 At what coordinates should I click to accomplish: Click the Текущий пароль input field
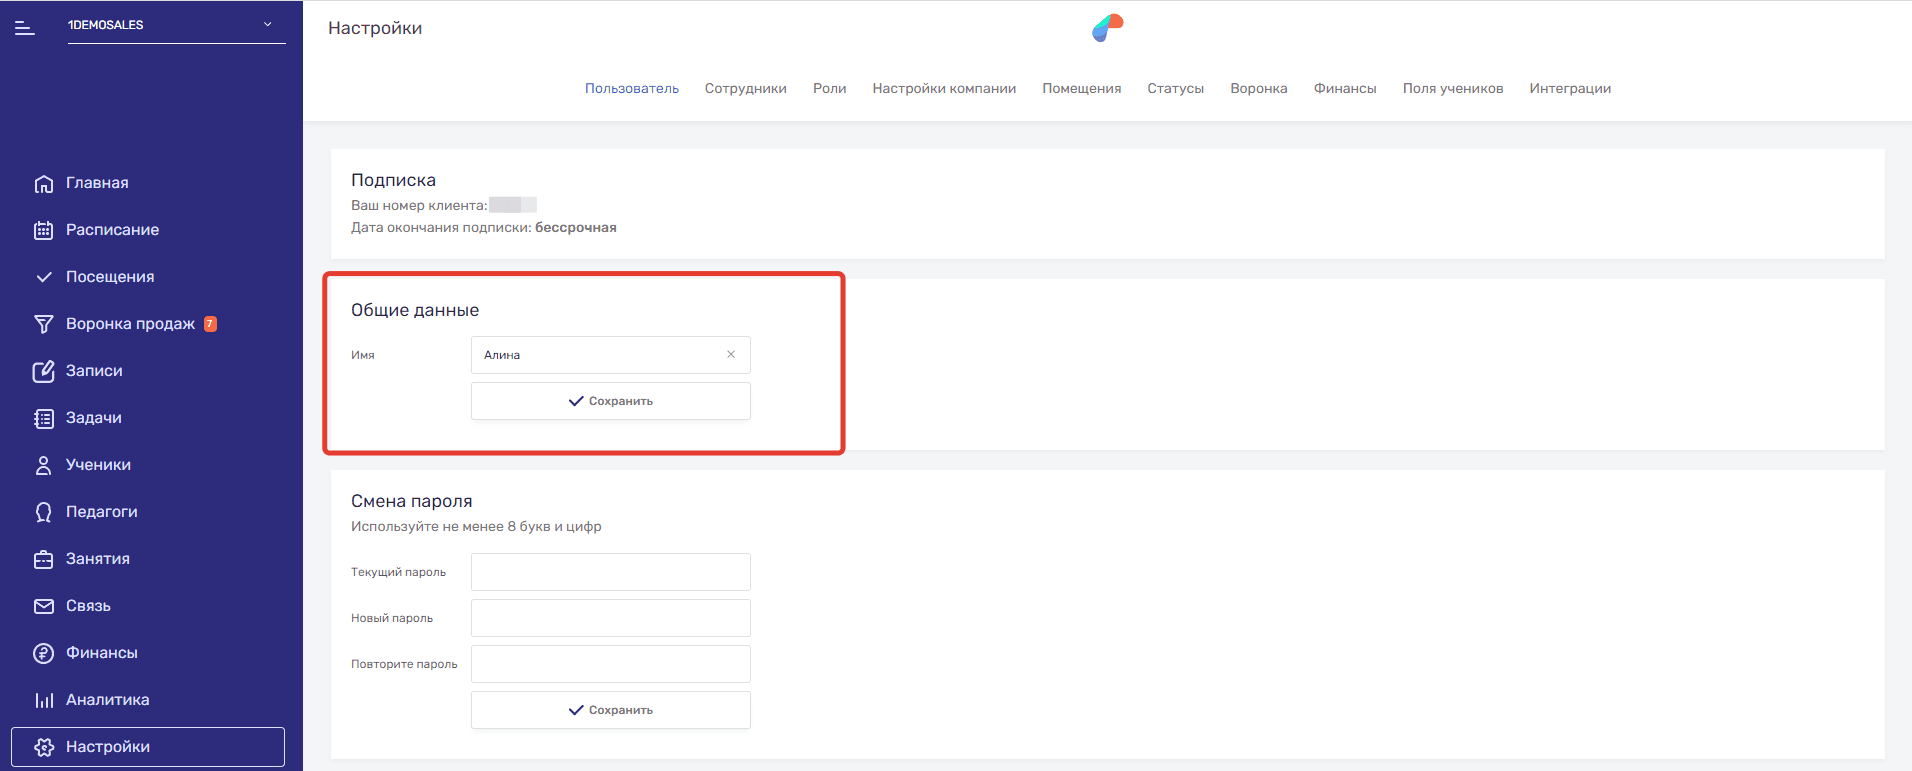tap(610, 572)
